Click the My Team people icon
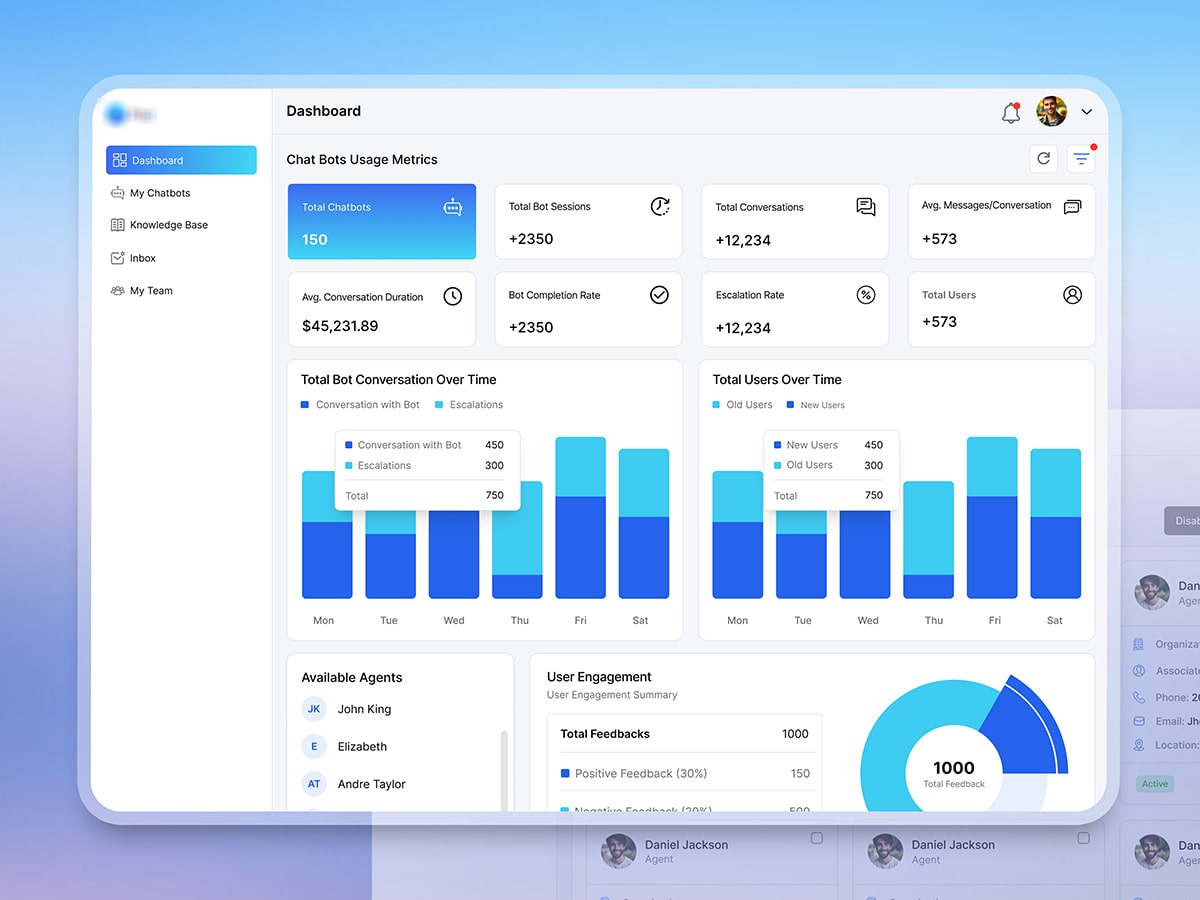Viewport: 1200px width, 900px height. (x=118, y=291)
